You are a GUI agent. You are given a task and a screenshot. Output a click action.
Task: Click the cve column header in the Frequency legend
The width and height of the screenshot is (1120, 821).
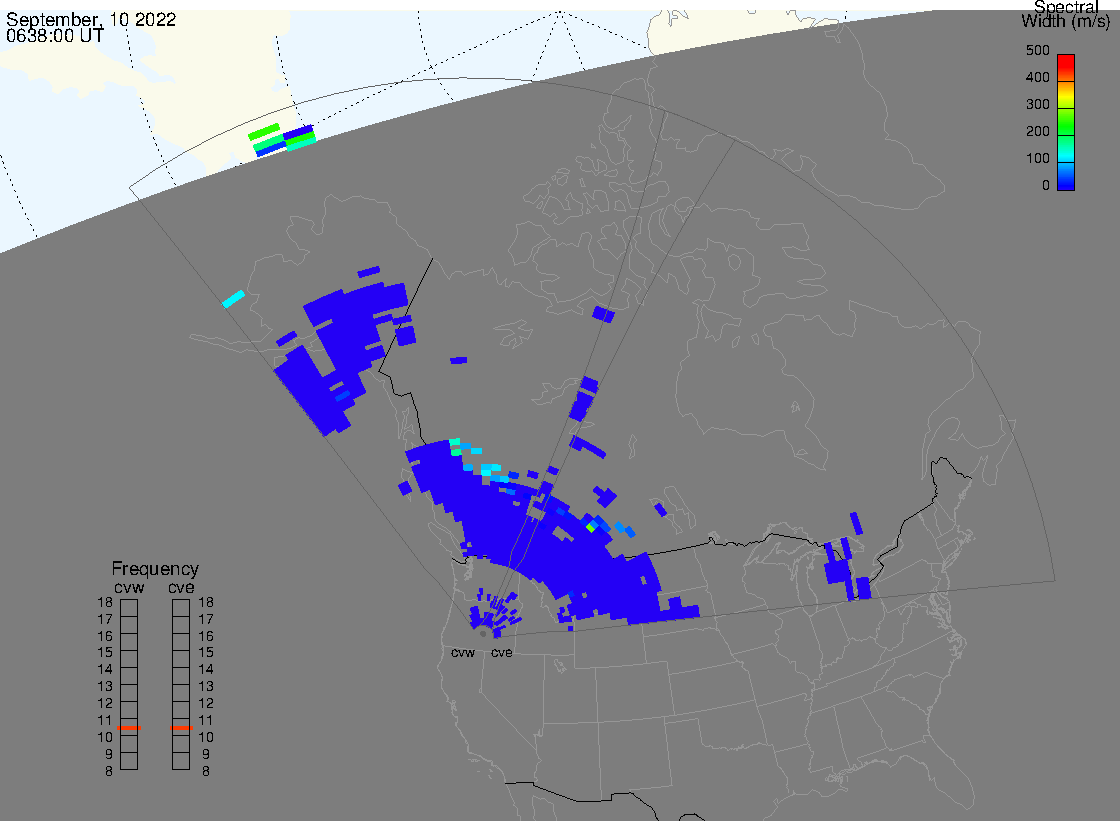tap(181, 587)
